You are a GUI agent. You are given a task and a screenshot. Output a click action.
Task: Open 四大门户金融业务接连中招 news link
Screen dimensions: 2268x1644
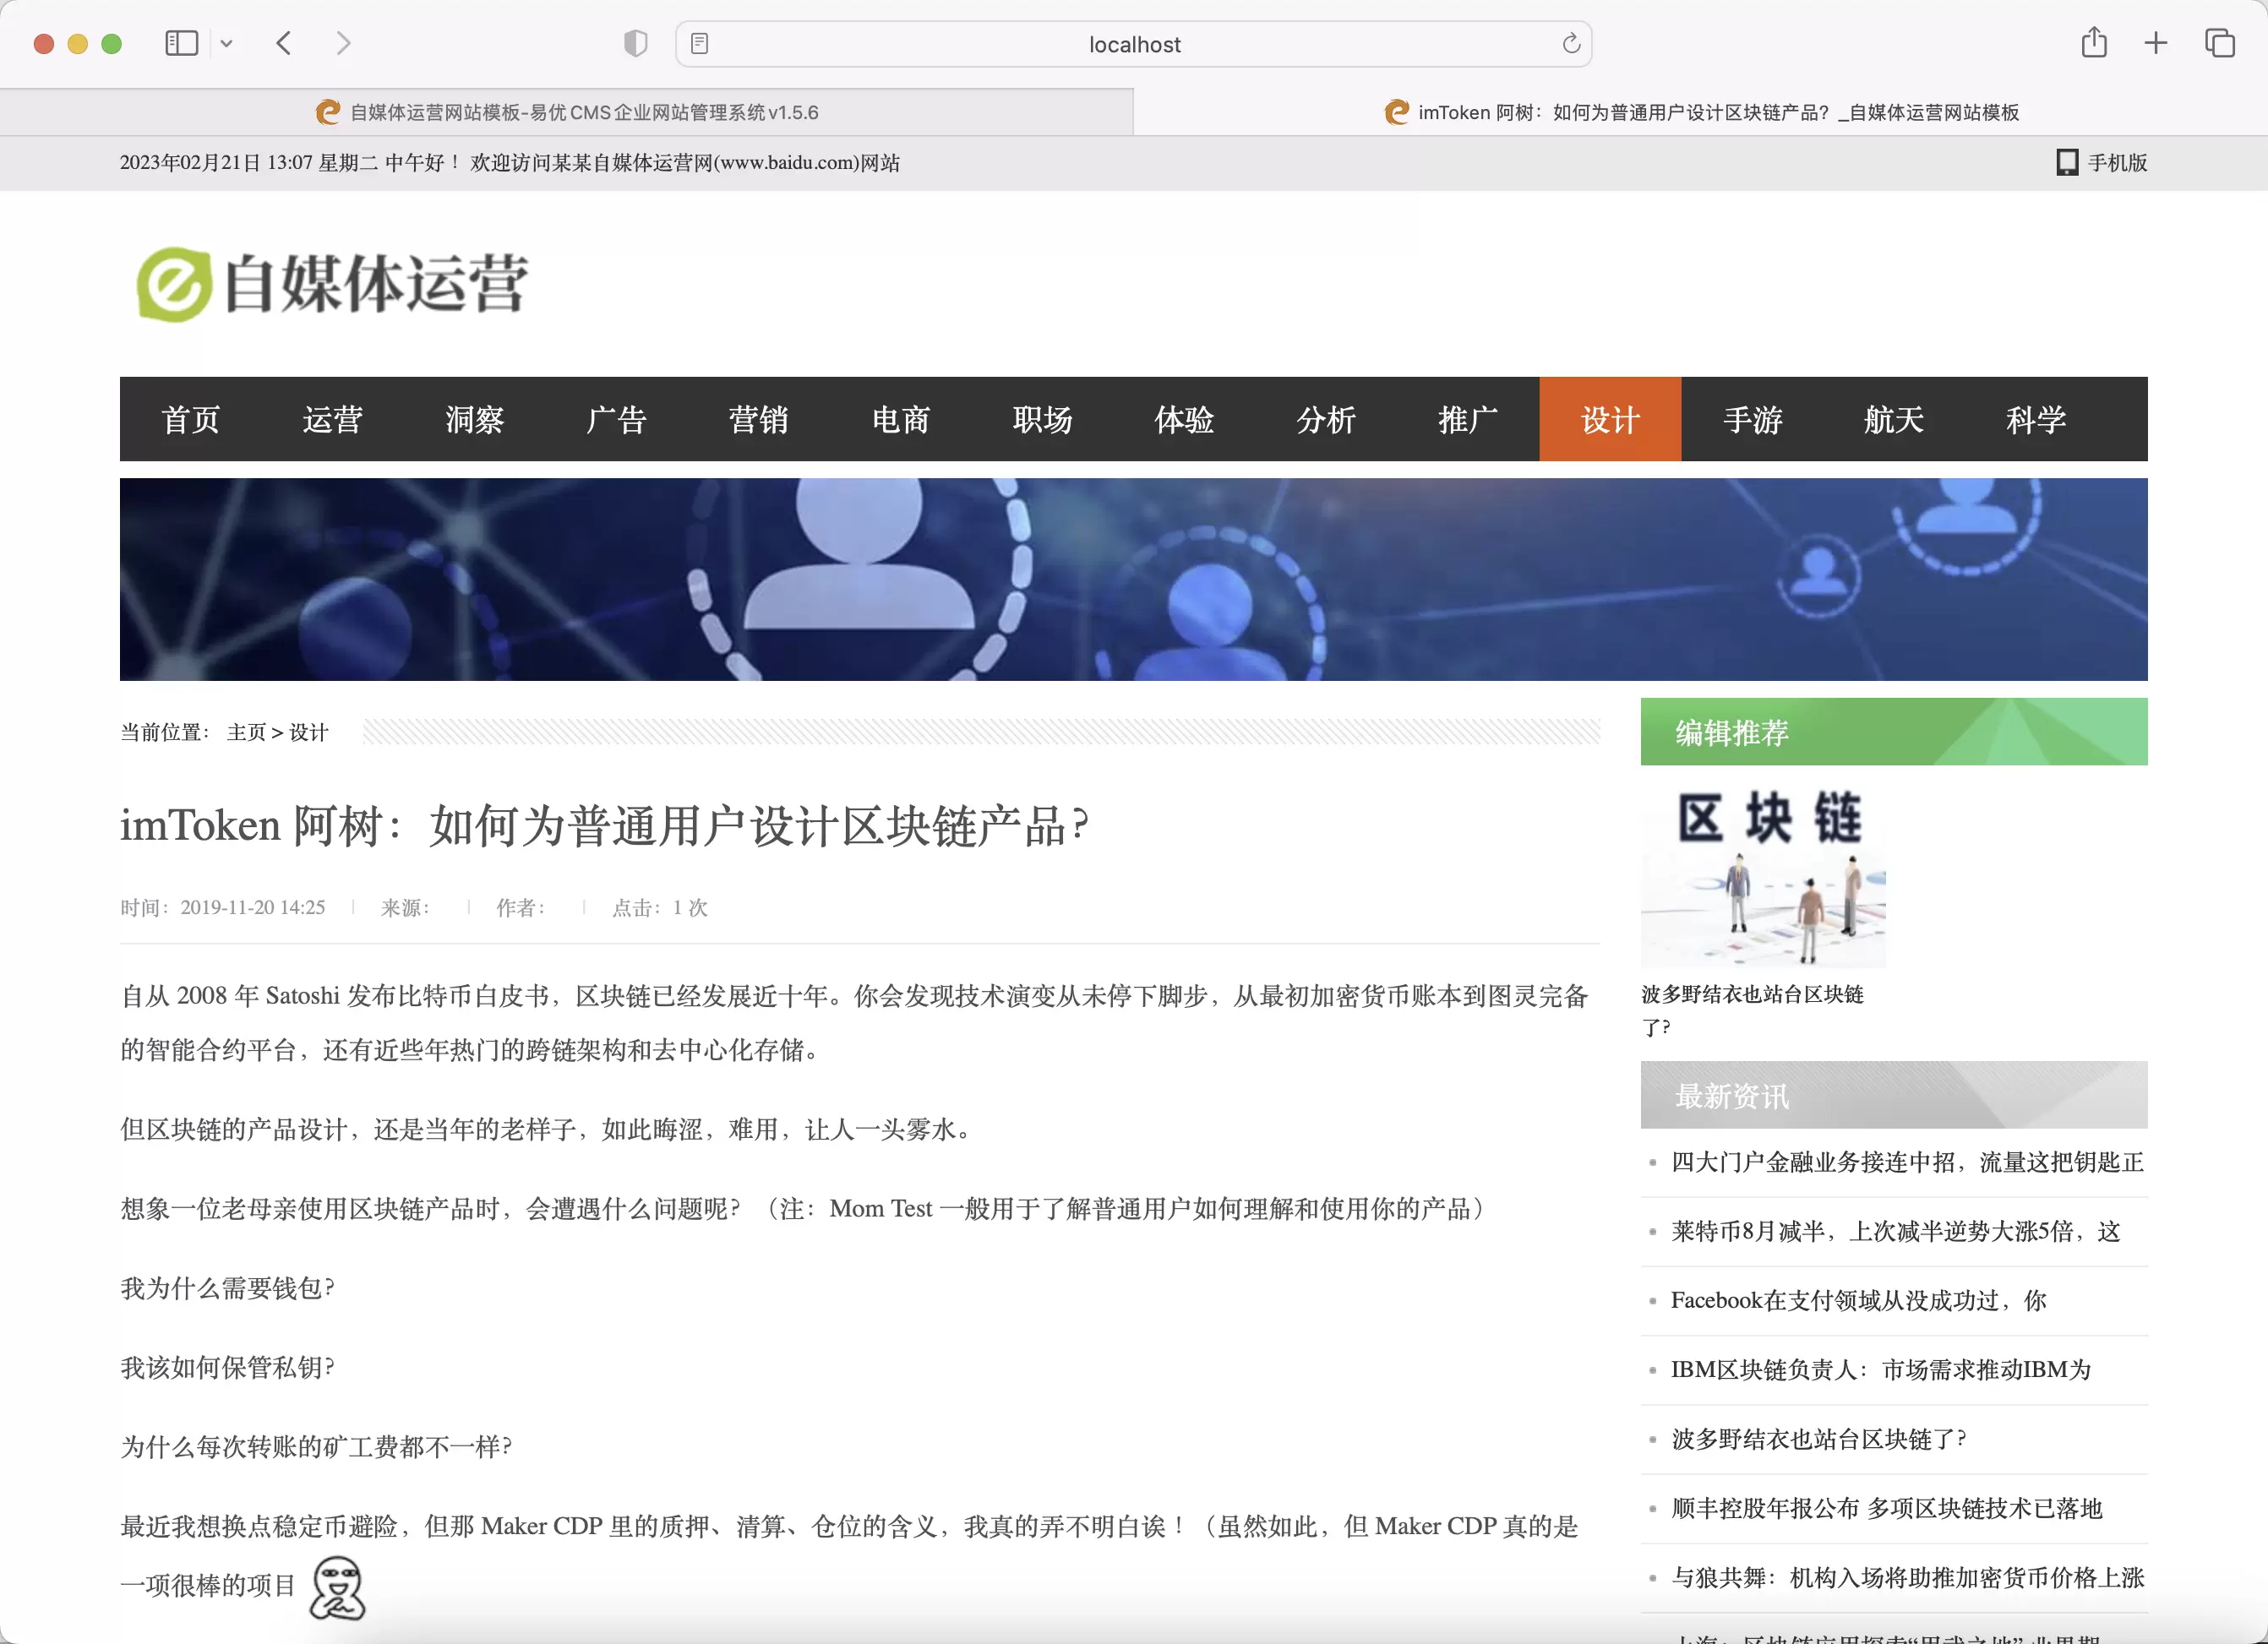(x=1908, y=1162)
